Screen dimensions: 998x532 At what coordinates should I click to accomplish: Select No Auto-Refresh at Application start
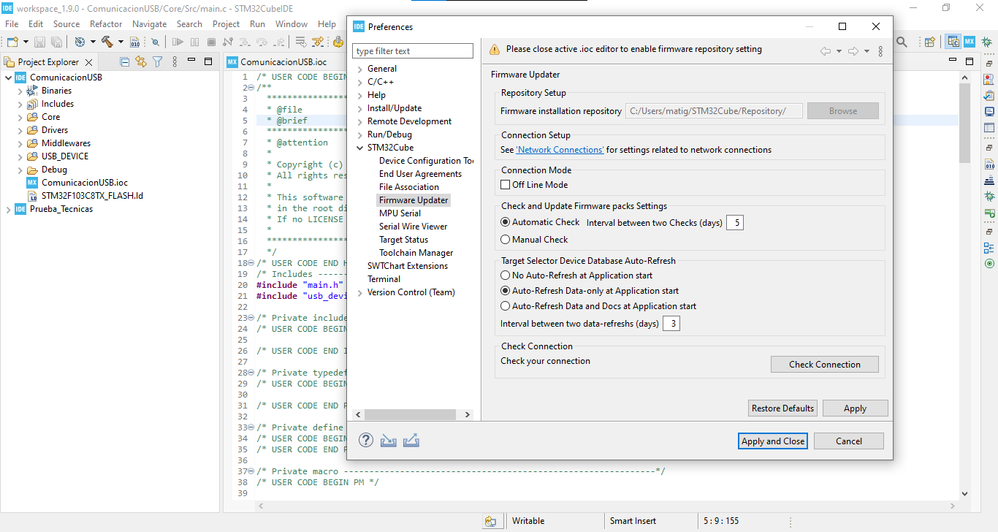(x=505, y=276)
